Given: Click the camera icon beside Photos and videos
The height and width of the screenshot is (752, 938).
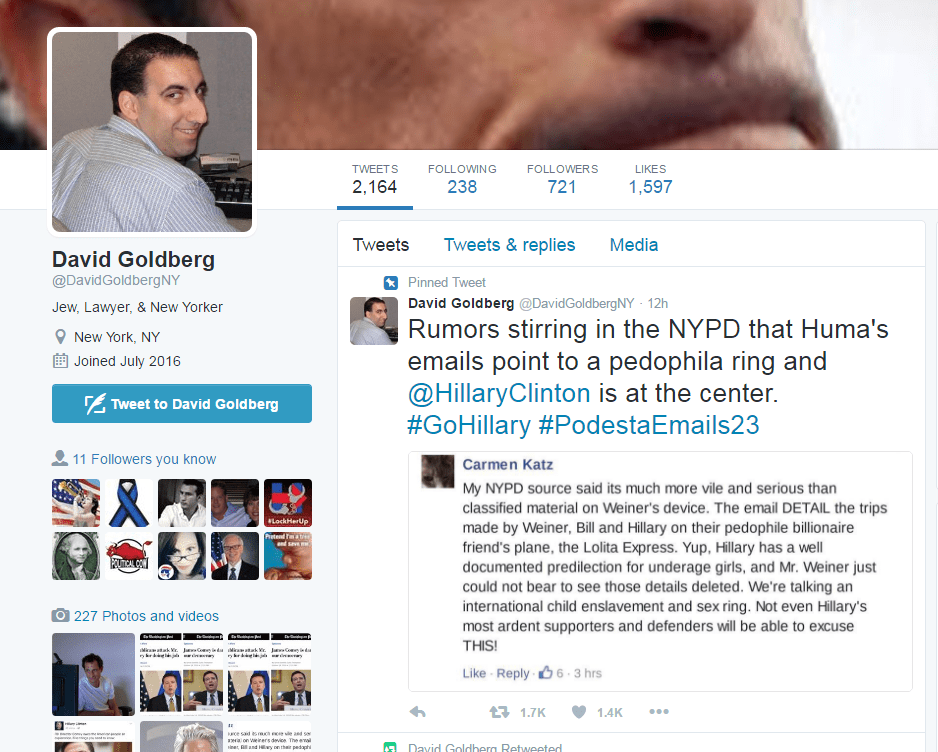Looking at the screenshot, I should click(60, 616).
